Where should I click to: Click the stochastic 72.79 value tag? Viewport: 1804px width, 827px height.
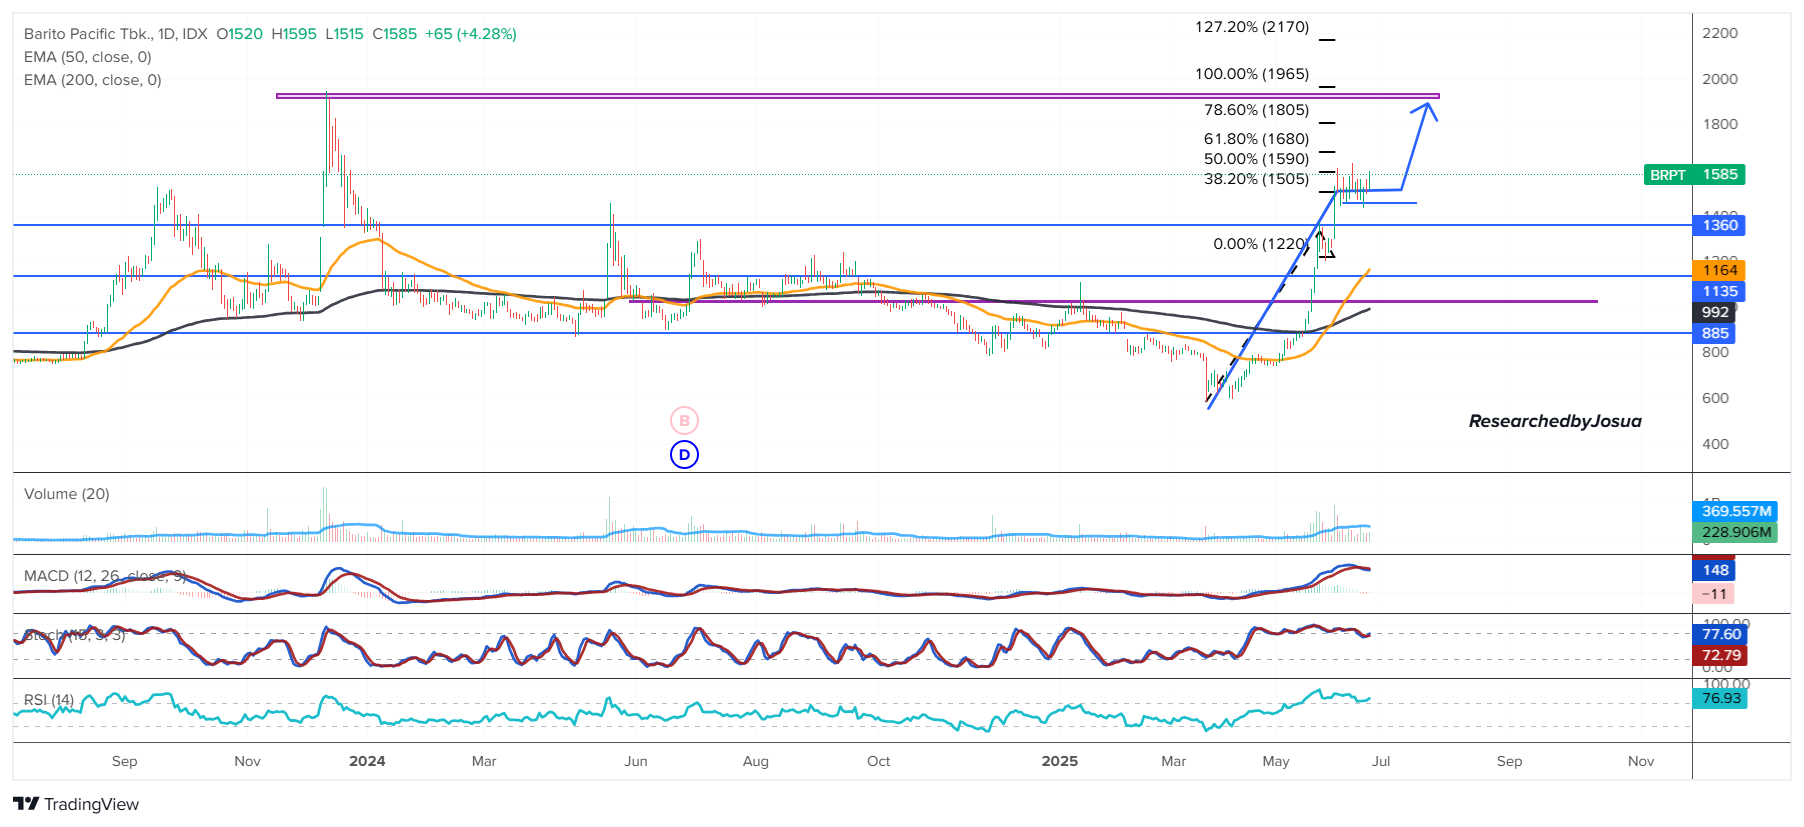point(1721,655)
